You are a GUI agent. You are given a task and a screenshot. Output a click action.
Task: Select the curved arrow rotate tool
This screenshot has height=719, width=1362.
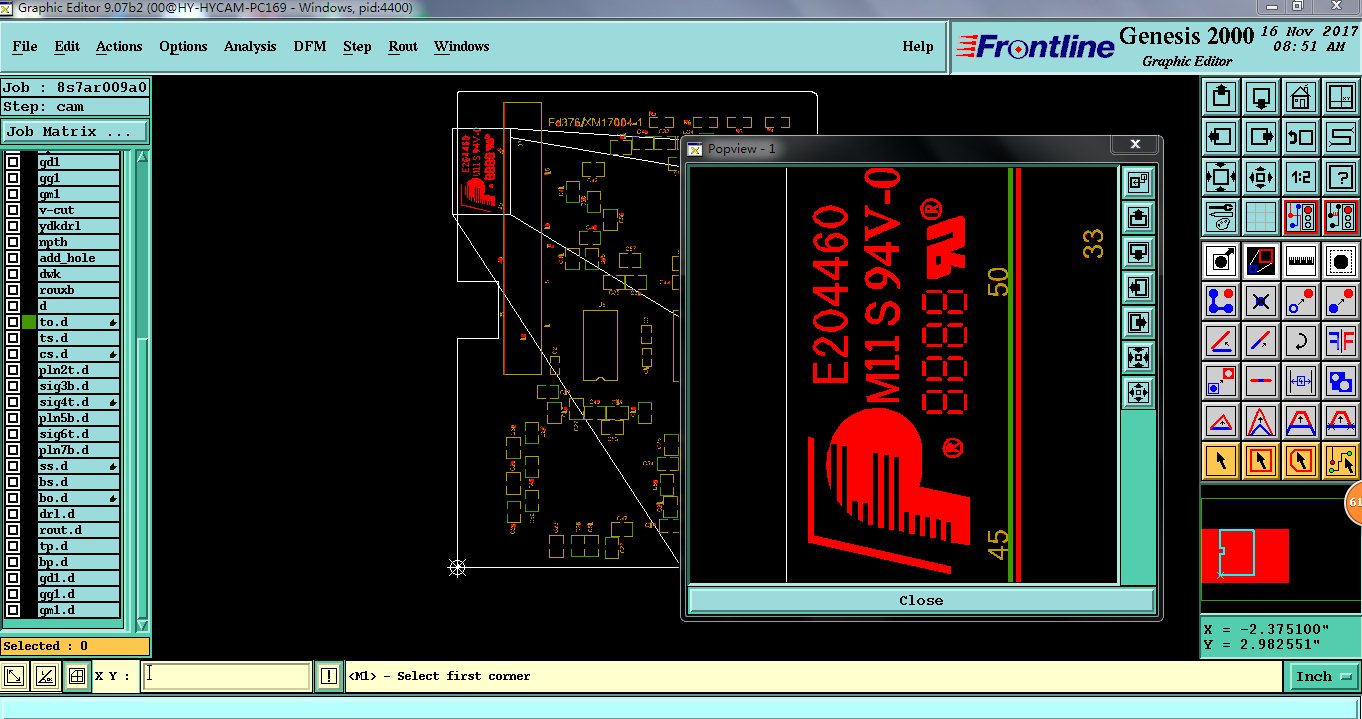click(1301, 341)
